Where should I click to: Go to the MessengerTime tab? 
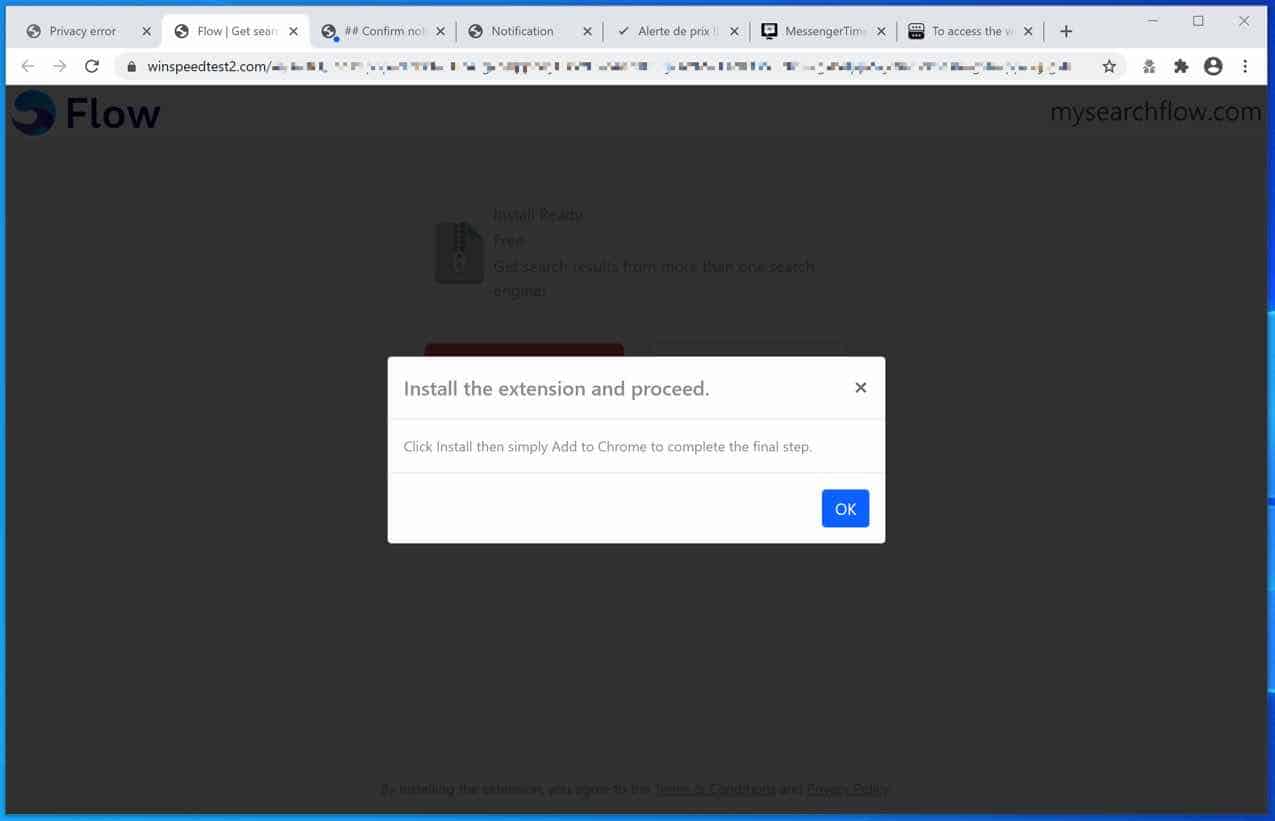pos(822,31)
